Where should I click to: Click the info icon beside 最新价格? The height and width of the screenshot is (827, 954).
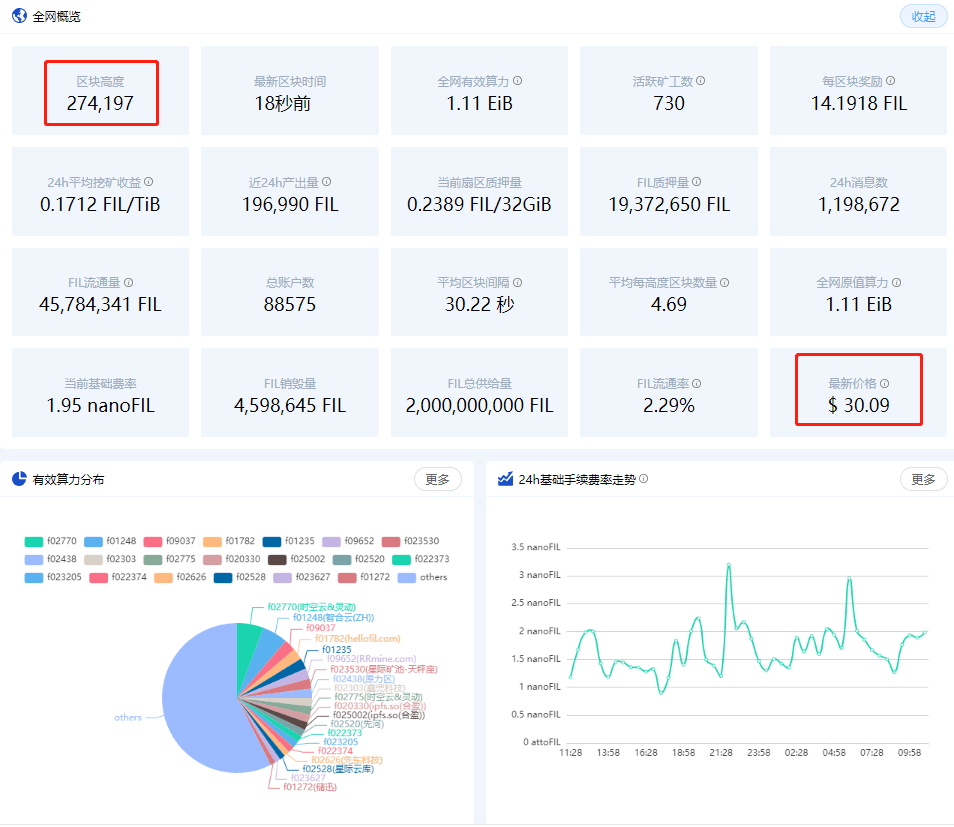(884, 383)
